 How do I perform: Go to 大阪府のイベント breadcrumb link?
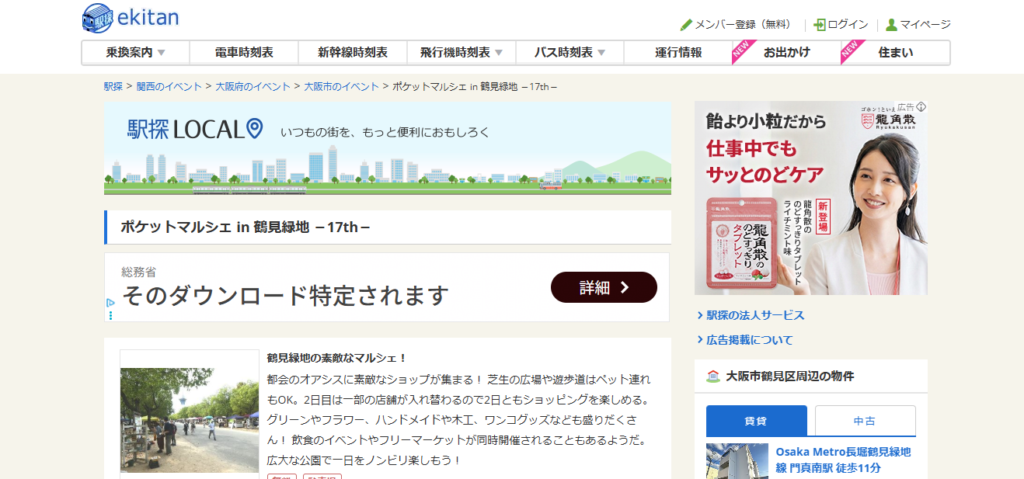pos(253,86)
